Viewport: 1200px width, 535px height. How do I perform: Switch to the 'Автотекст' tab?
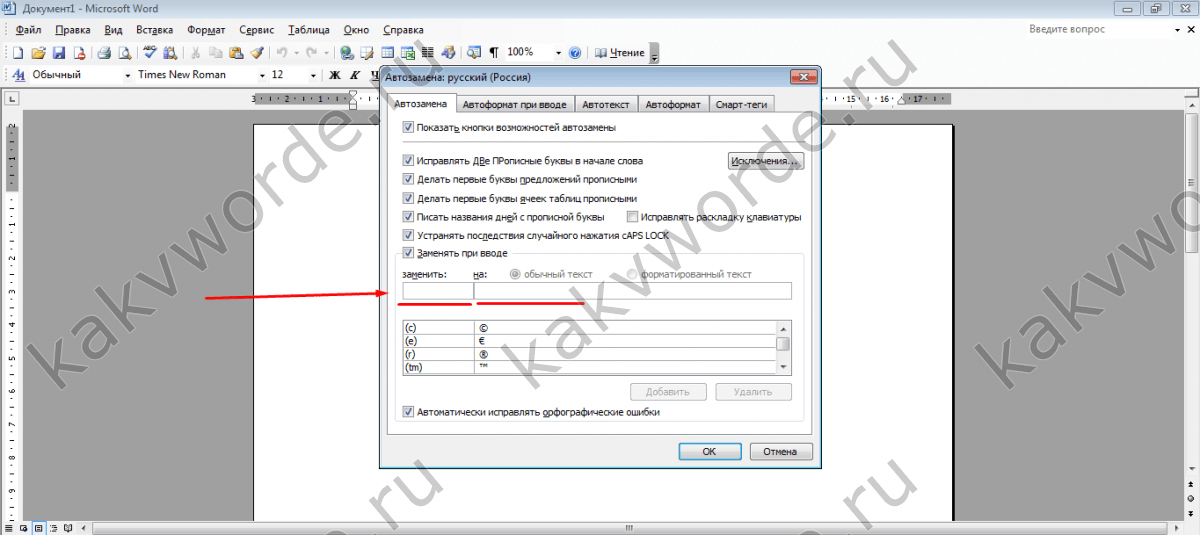(606, 104)
